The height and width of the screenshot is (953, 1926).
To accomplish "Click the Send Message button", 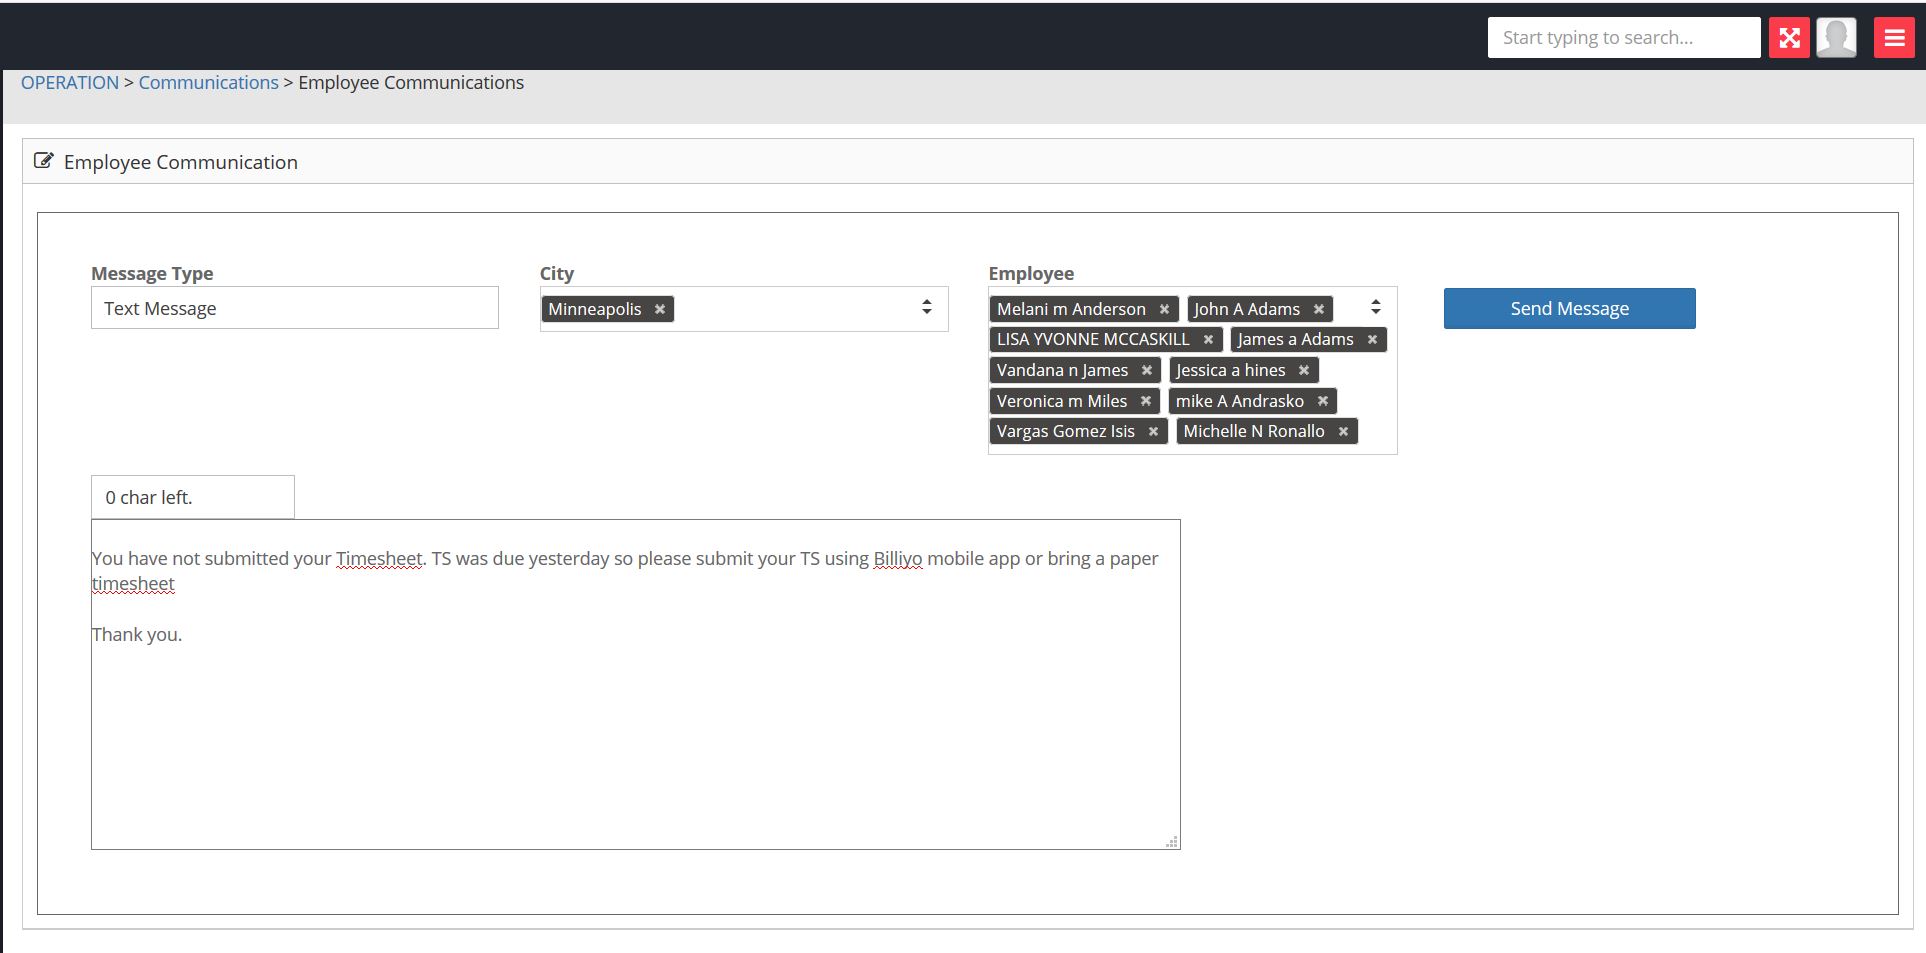I will point(1569,308).
